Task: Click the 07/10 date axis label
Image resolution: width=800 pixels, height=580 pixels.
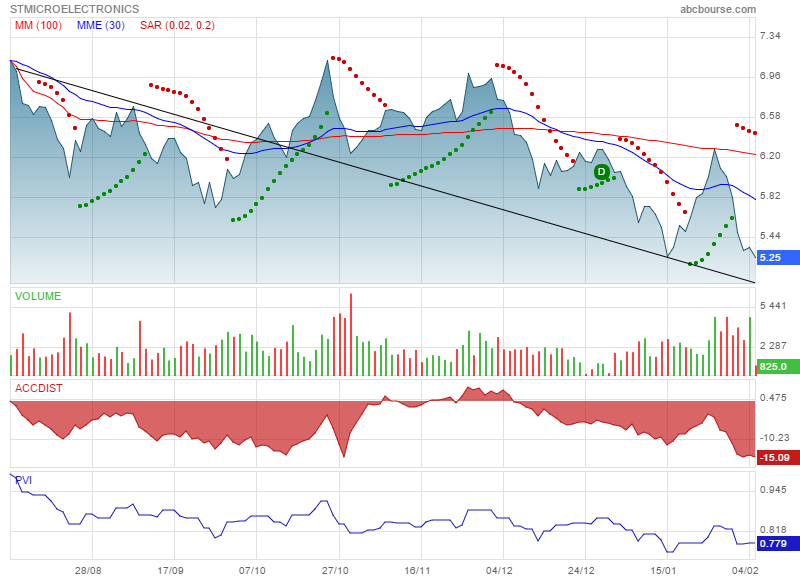Action: (252, 570)
